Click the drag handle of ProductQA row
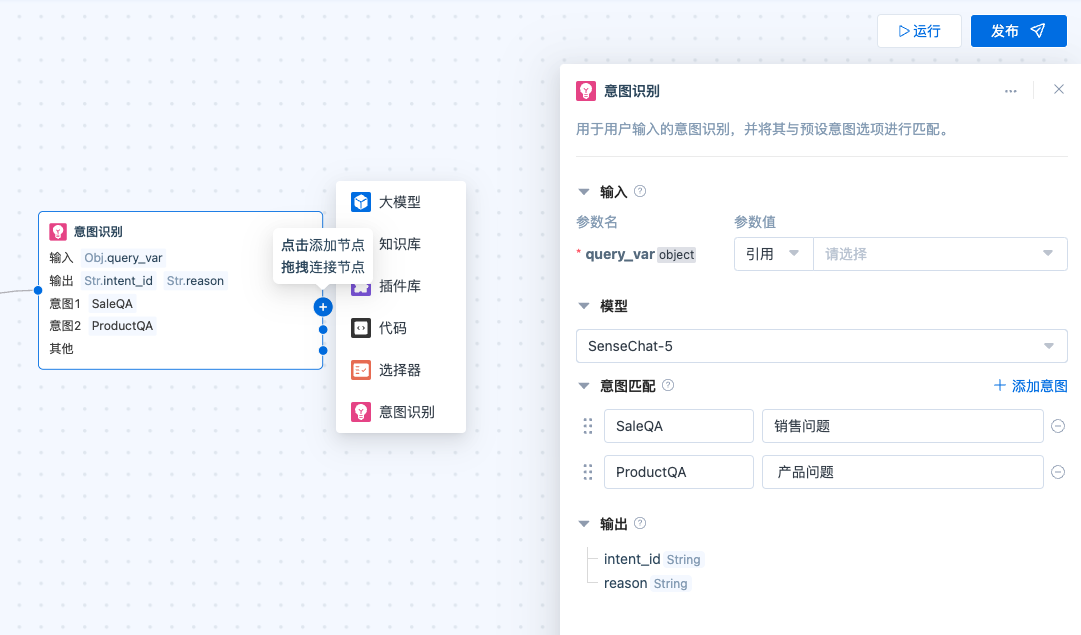1081x635 pixels. point(588,472)
